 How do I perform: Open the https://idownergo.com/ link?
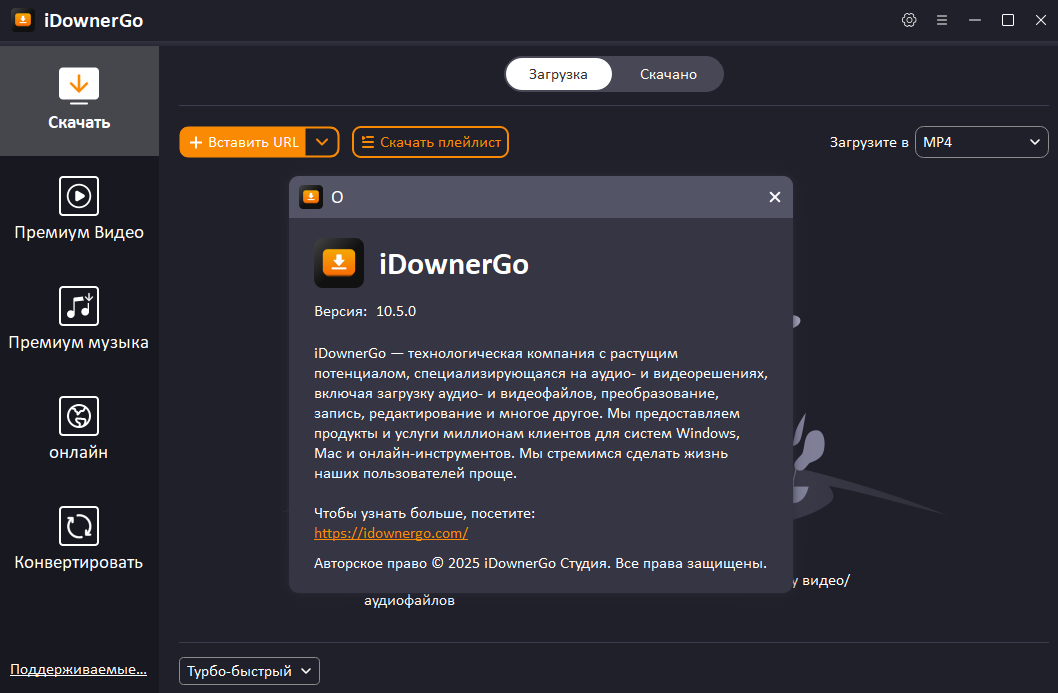[x=391, y=533]
